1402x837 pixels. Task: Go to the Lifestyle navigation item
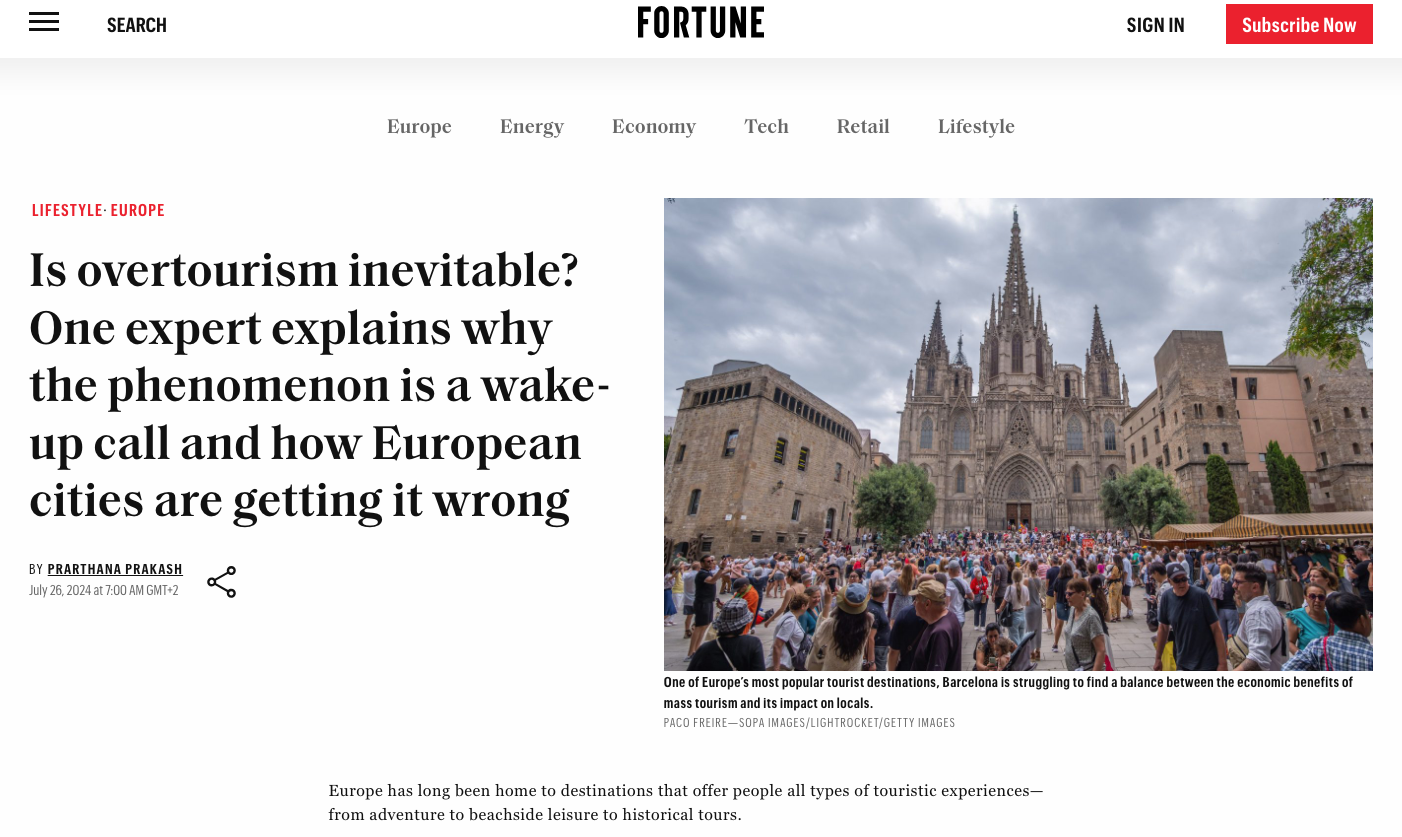point(976,127)
